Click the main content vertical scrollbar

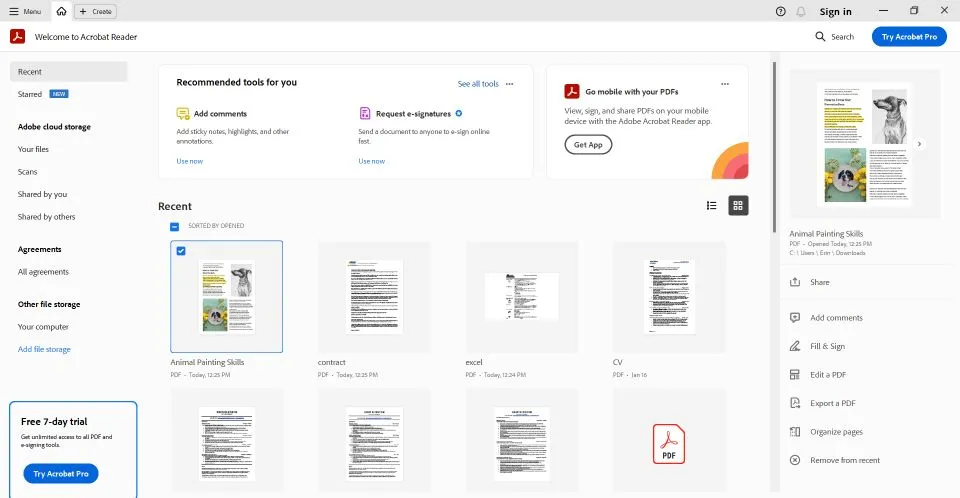click(774, 147)
